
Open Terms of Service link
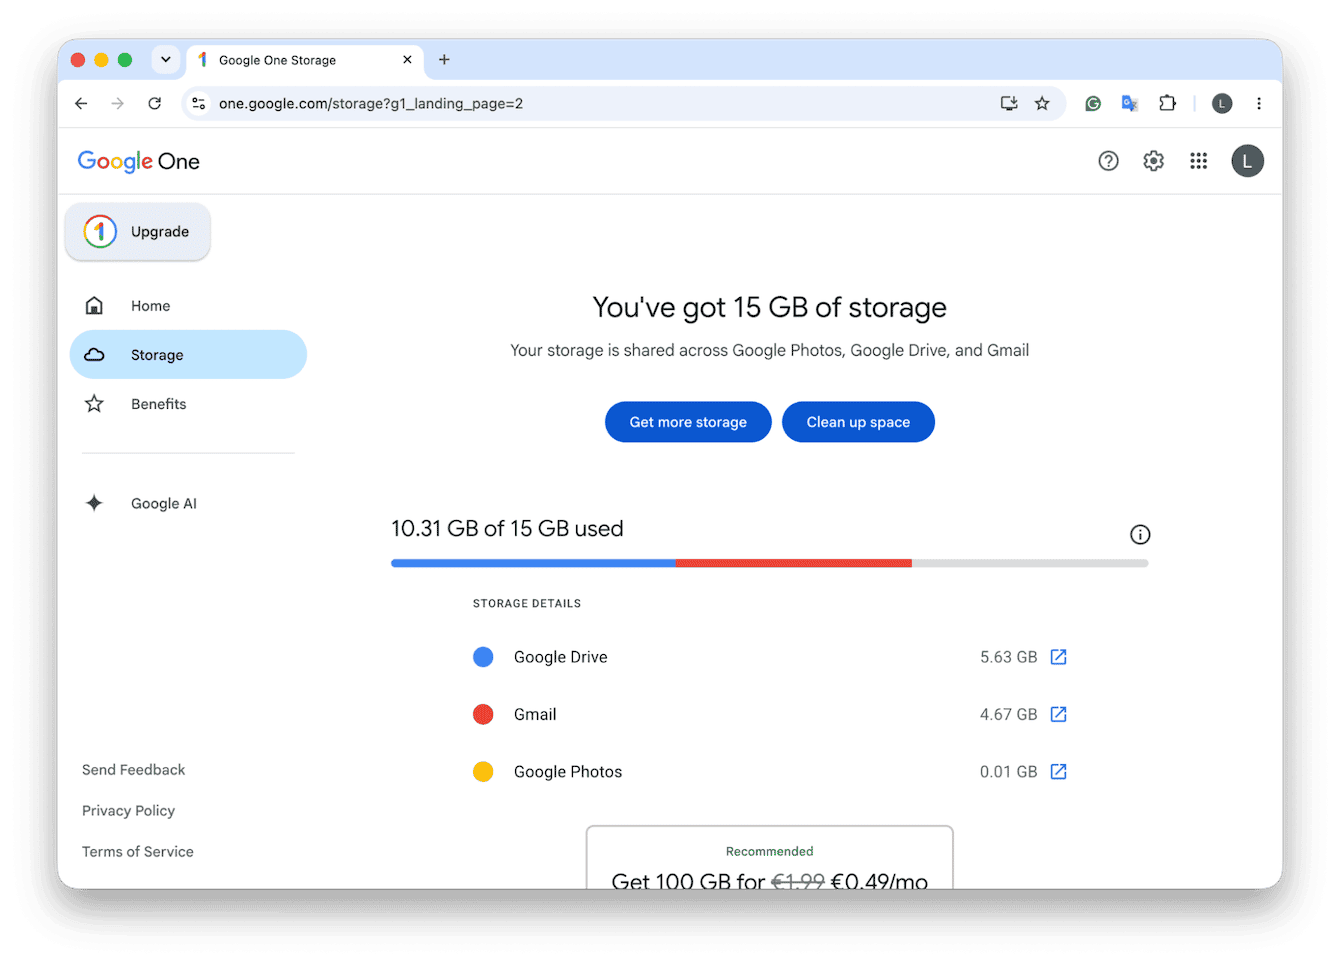tap(138, 852)
